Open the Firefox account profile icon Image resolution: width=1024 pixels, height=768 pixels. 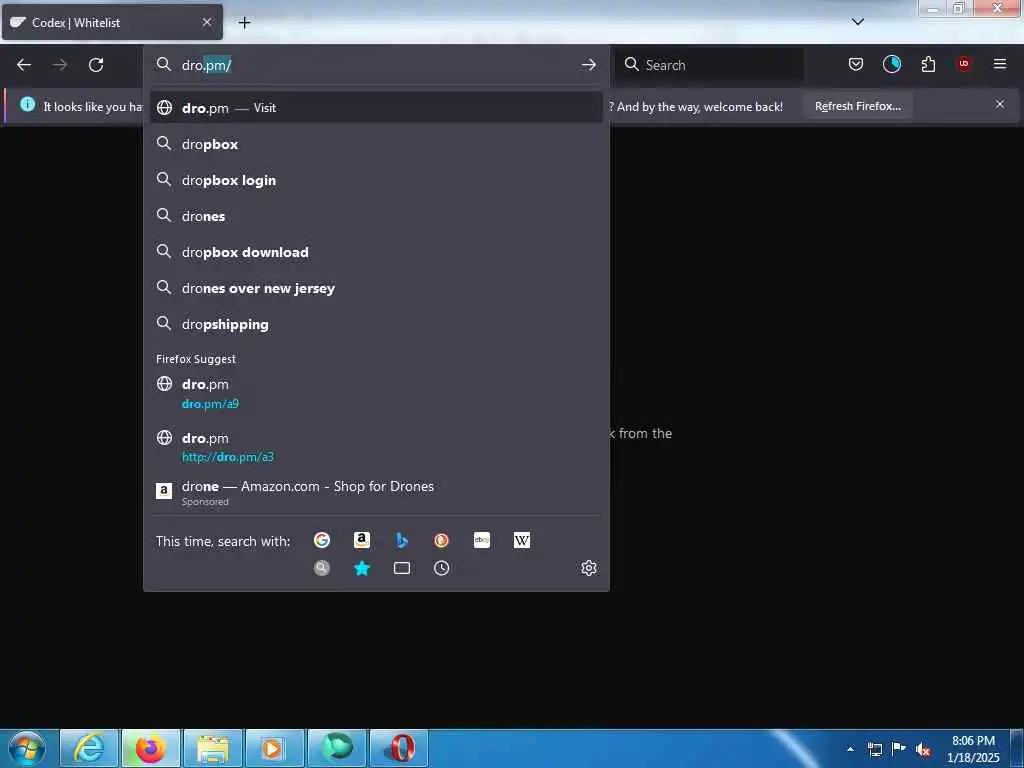891,64
